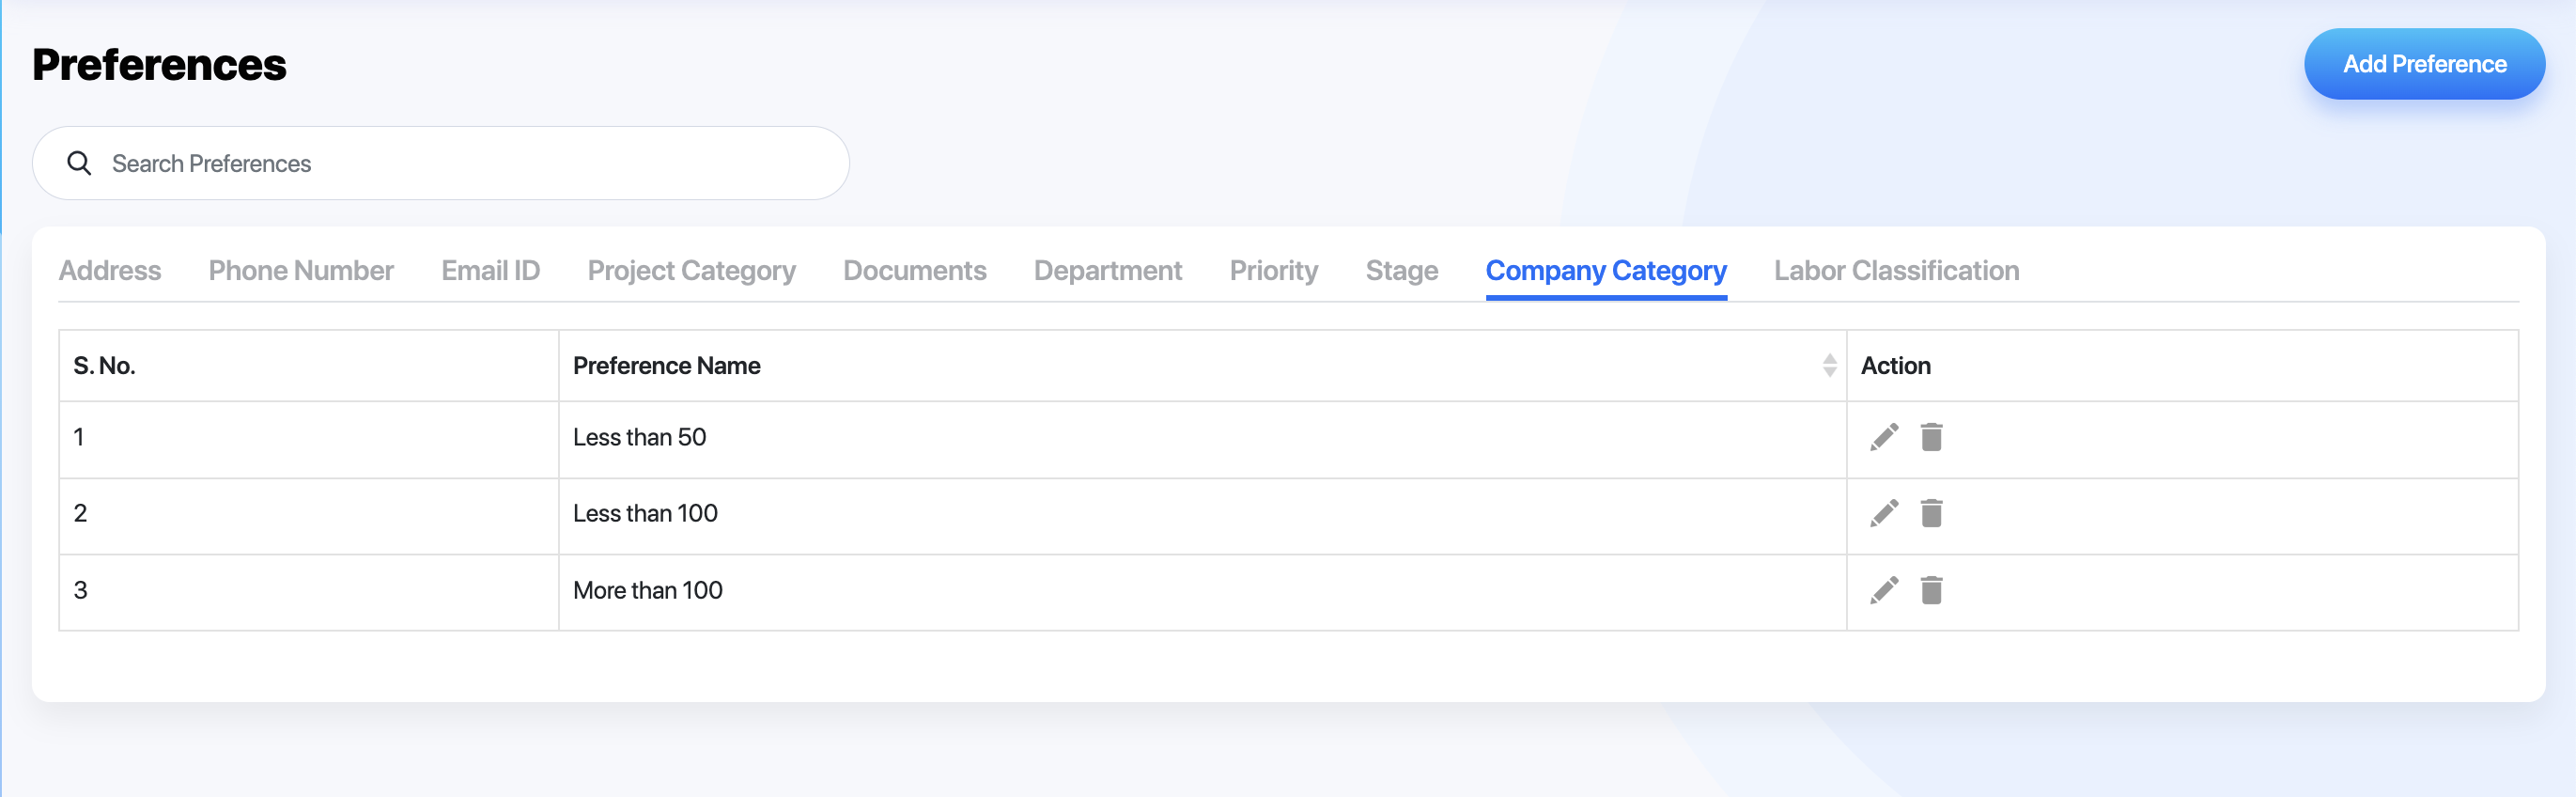Open the Phone Number tab
Image resolution: width=2576 pixels, height=797 pixels.
[x=301, y=270]
